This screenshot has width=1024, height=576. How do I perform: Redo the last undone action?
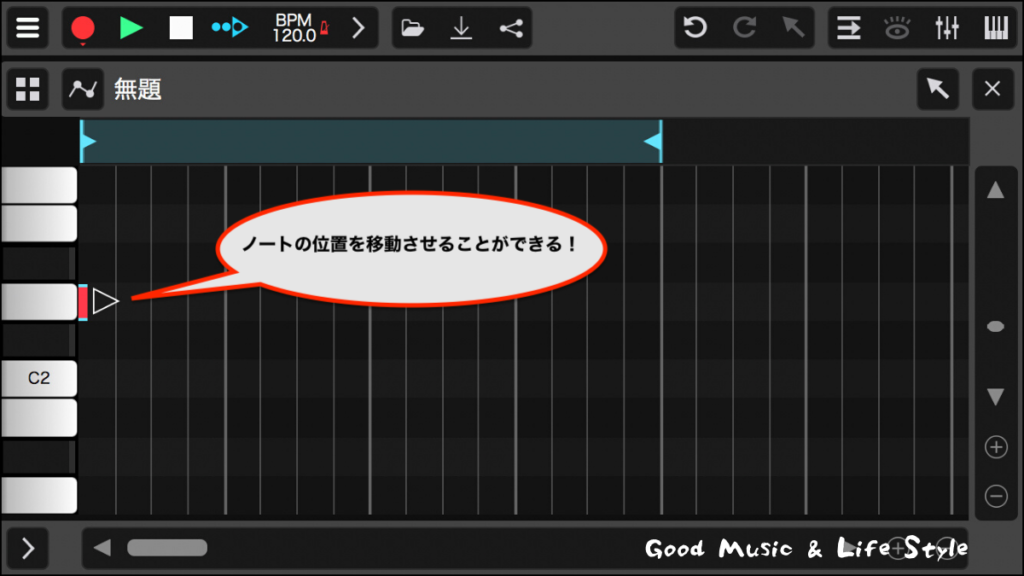tap(744, 28)
